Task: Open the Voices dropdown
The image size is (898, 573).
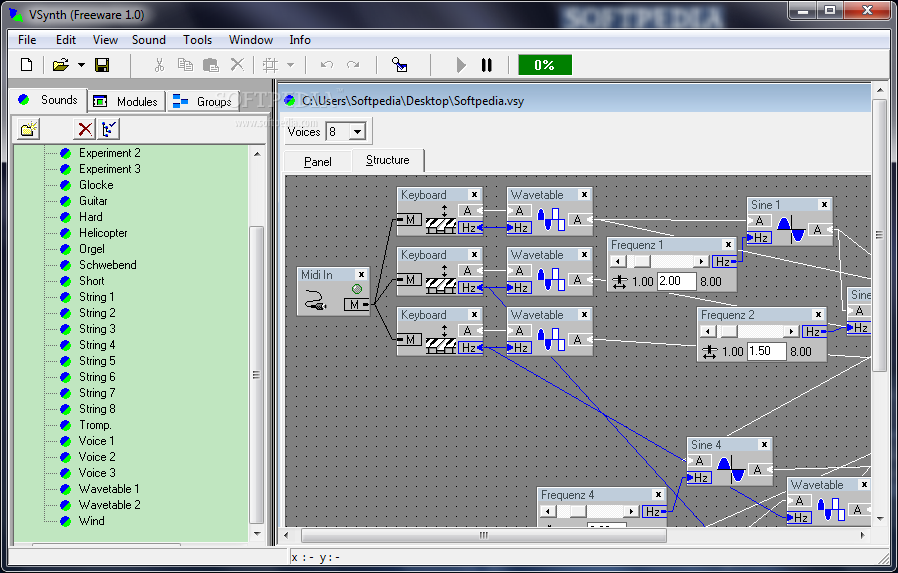Action: pos(358,132)
